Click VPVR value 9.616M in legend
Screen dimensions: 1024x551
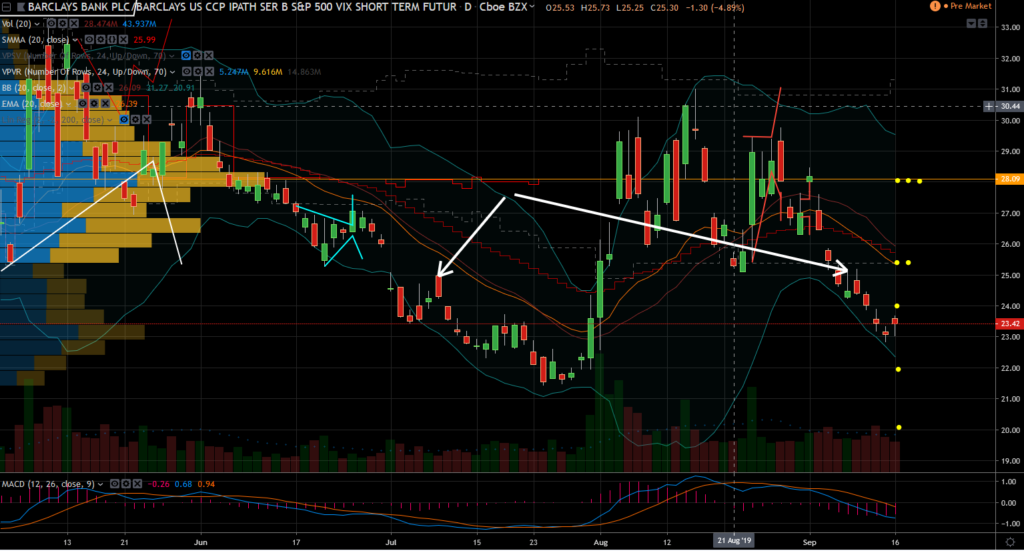pos(268,72)
